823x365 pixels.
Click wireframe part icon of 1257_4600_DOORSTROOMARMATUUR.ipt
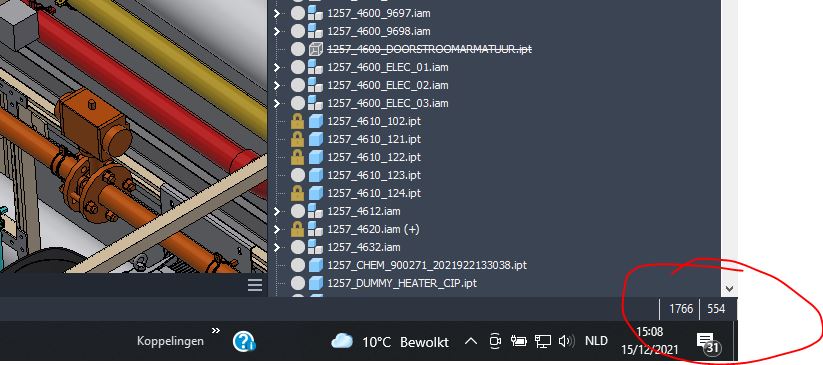coord(315,49)
